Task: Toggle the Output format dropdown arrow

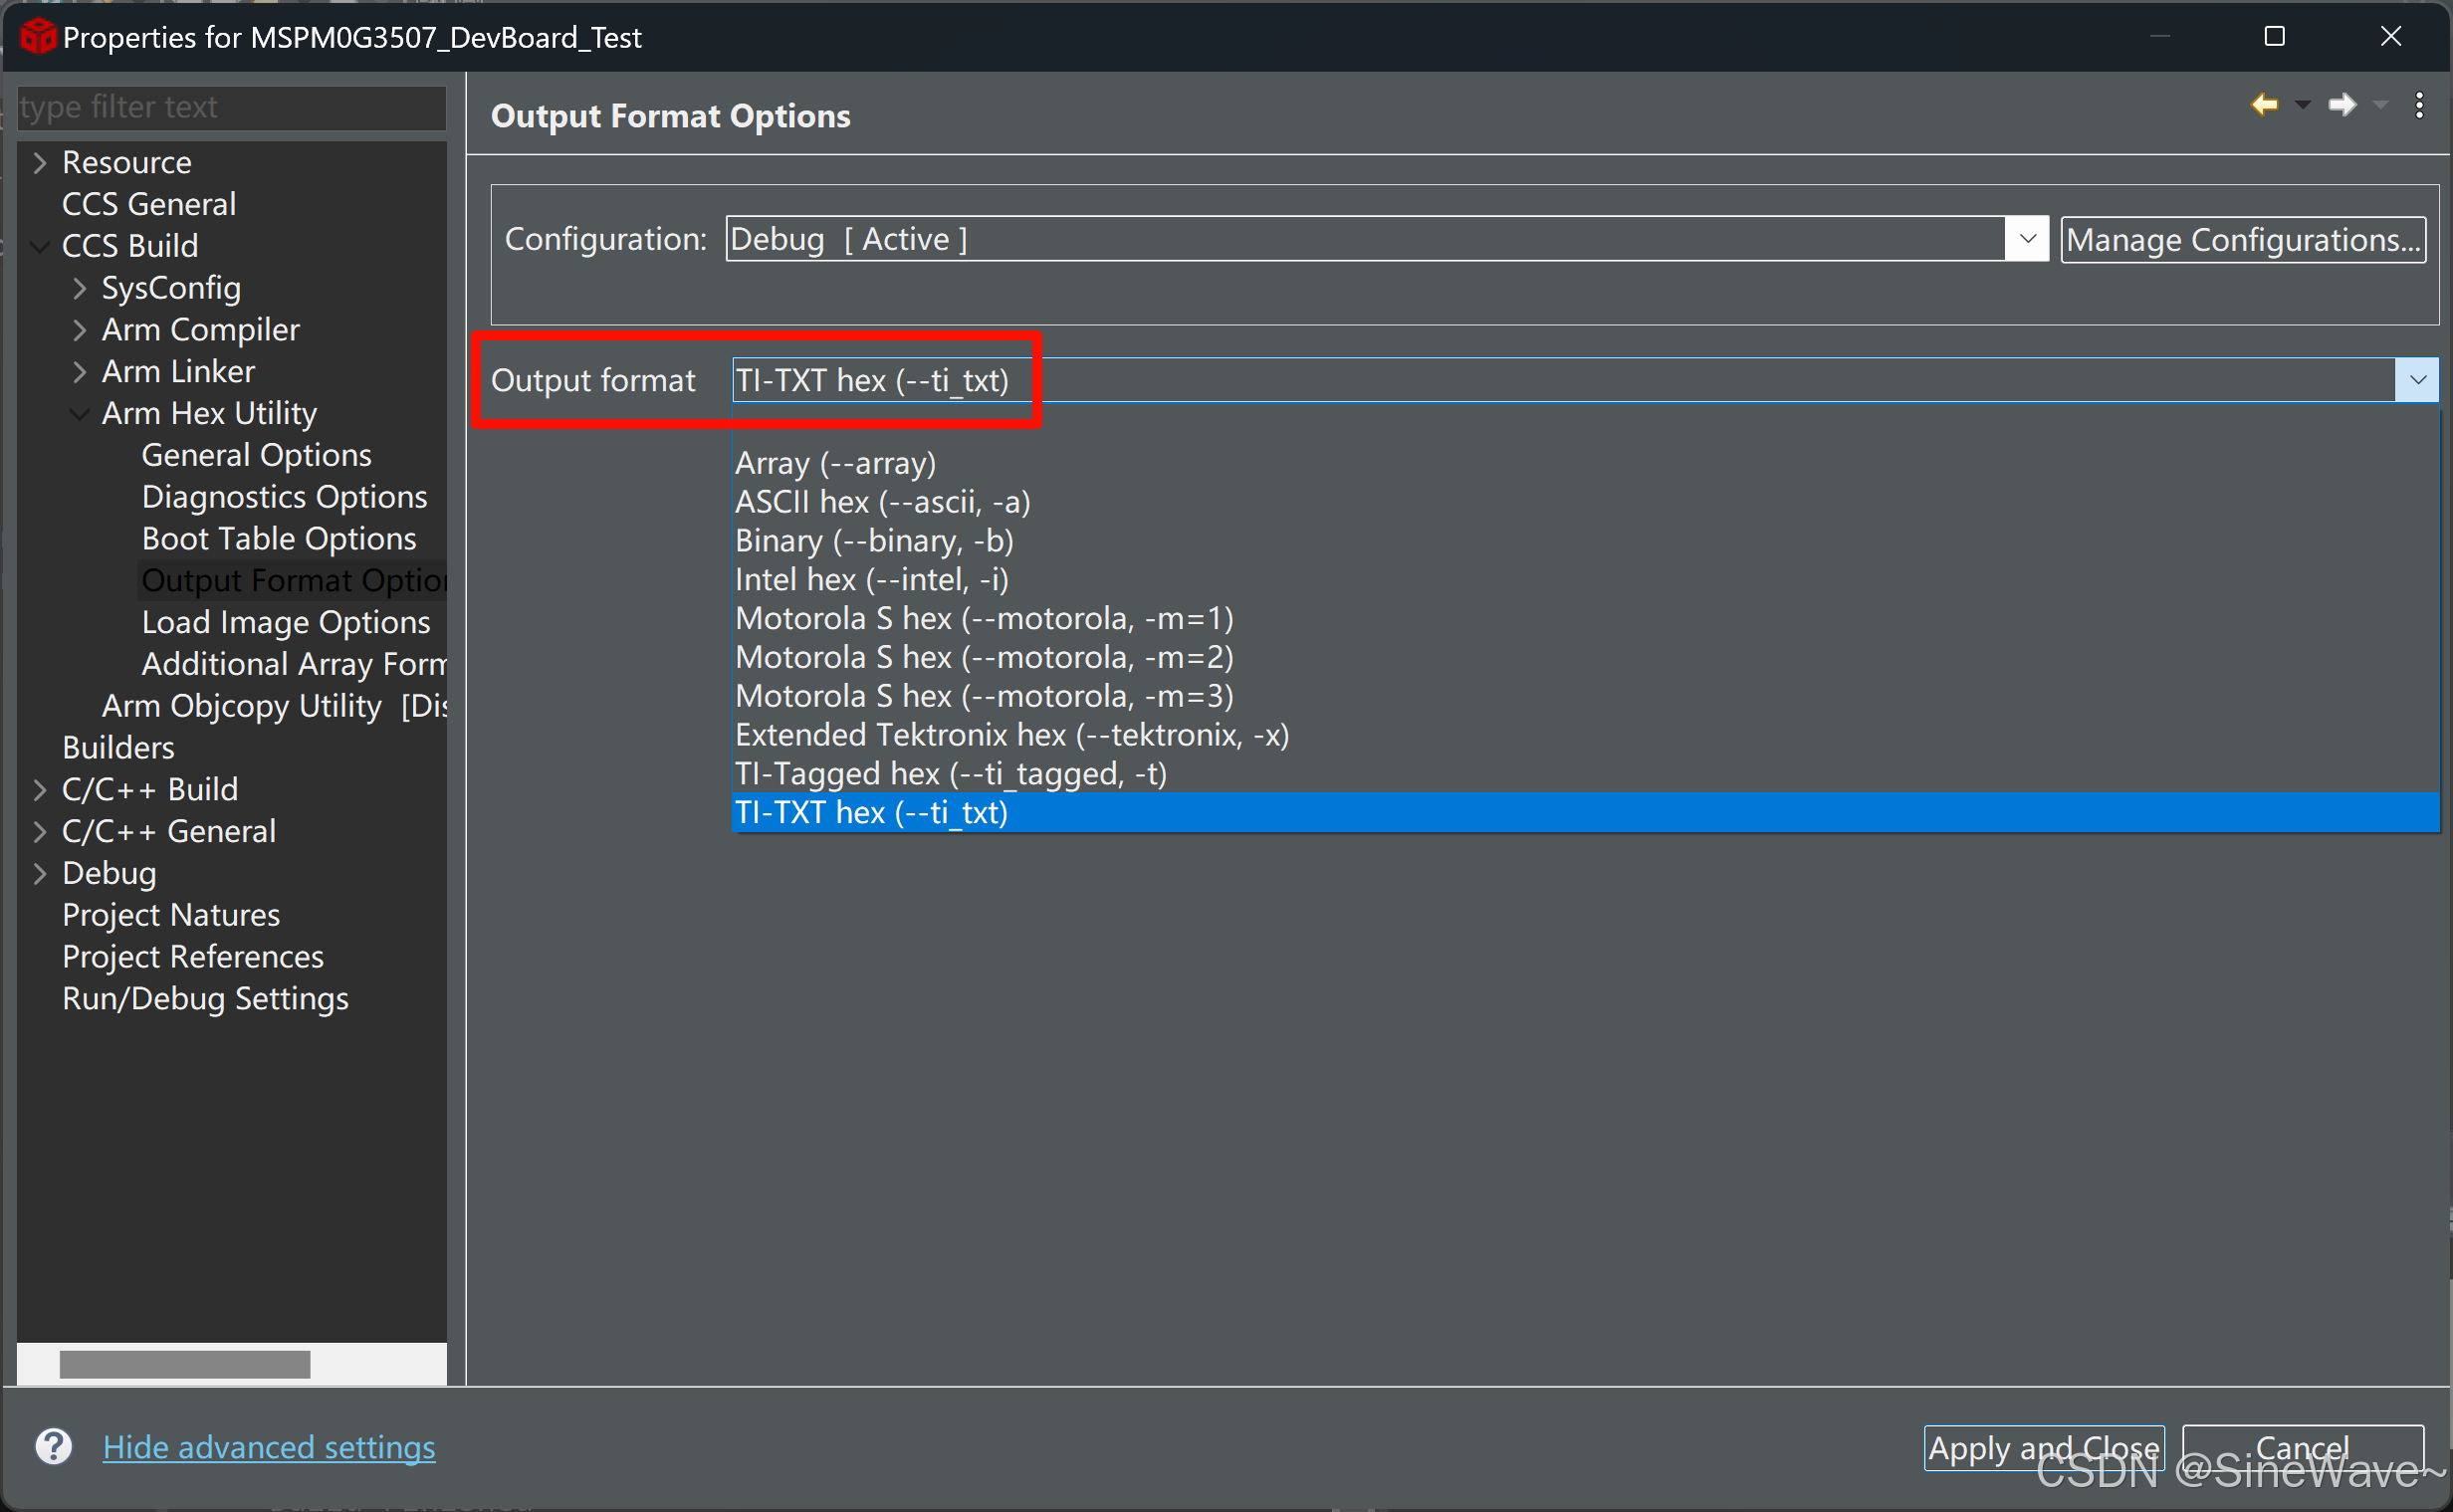Action: [x=2417, y=380]
